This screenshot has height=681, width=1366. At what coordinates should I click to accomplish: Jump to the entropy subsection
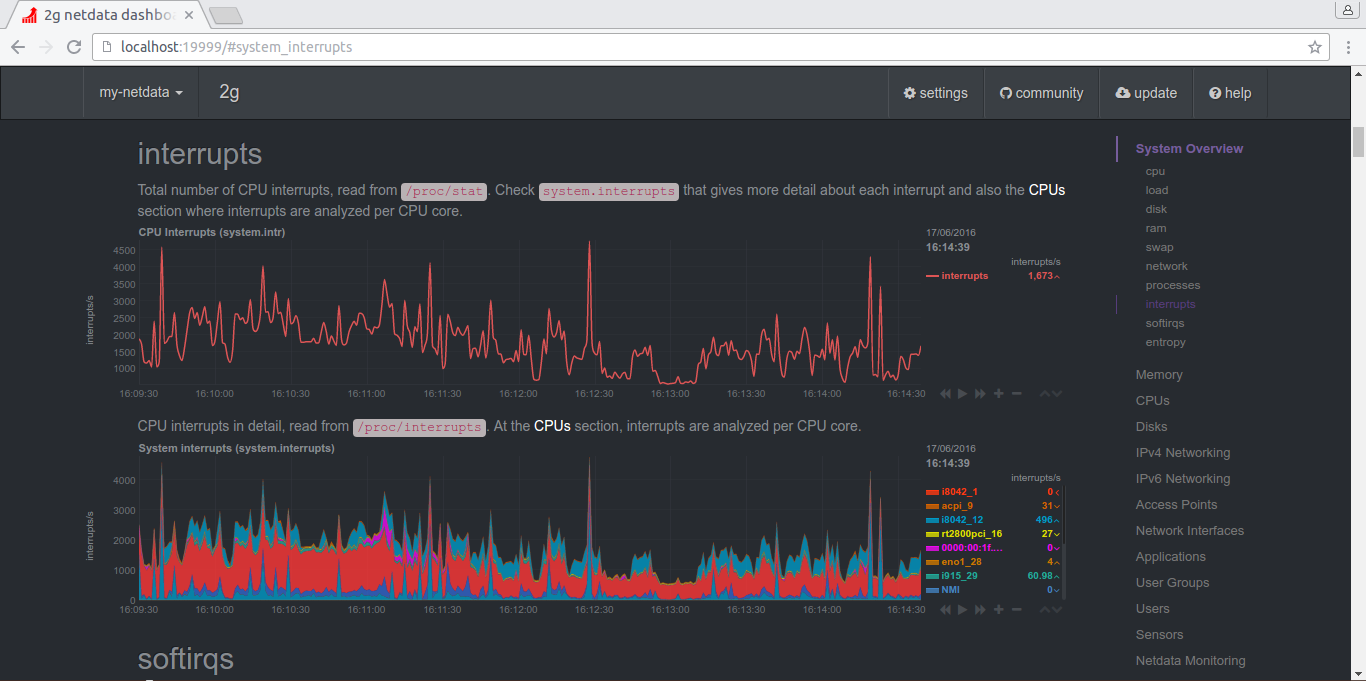[1166, 342]
